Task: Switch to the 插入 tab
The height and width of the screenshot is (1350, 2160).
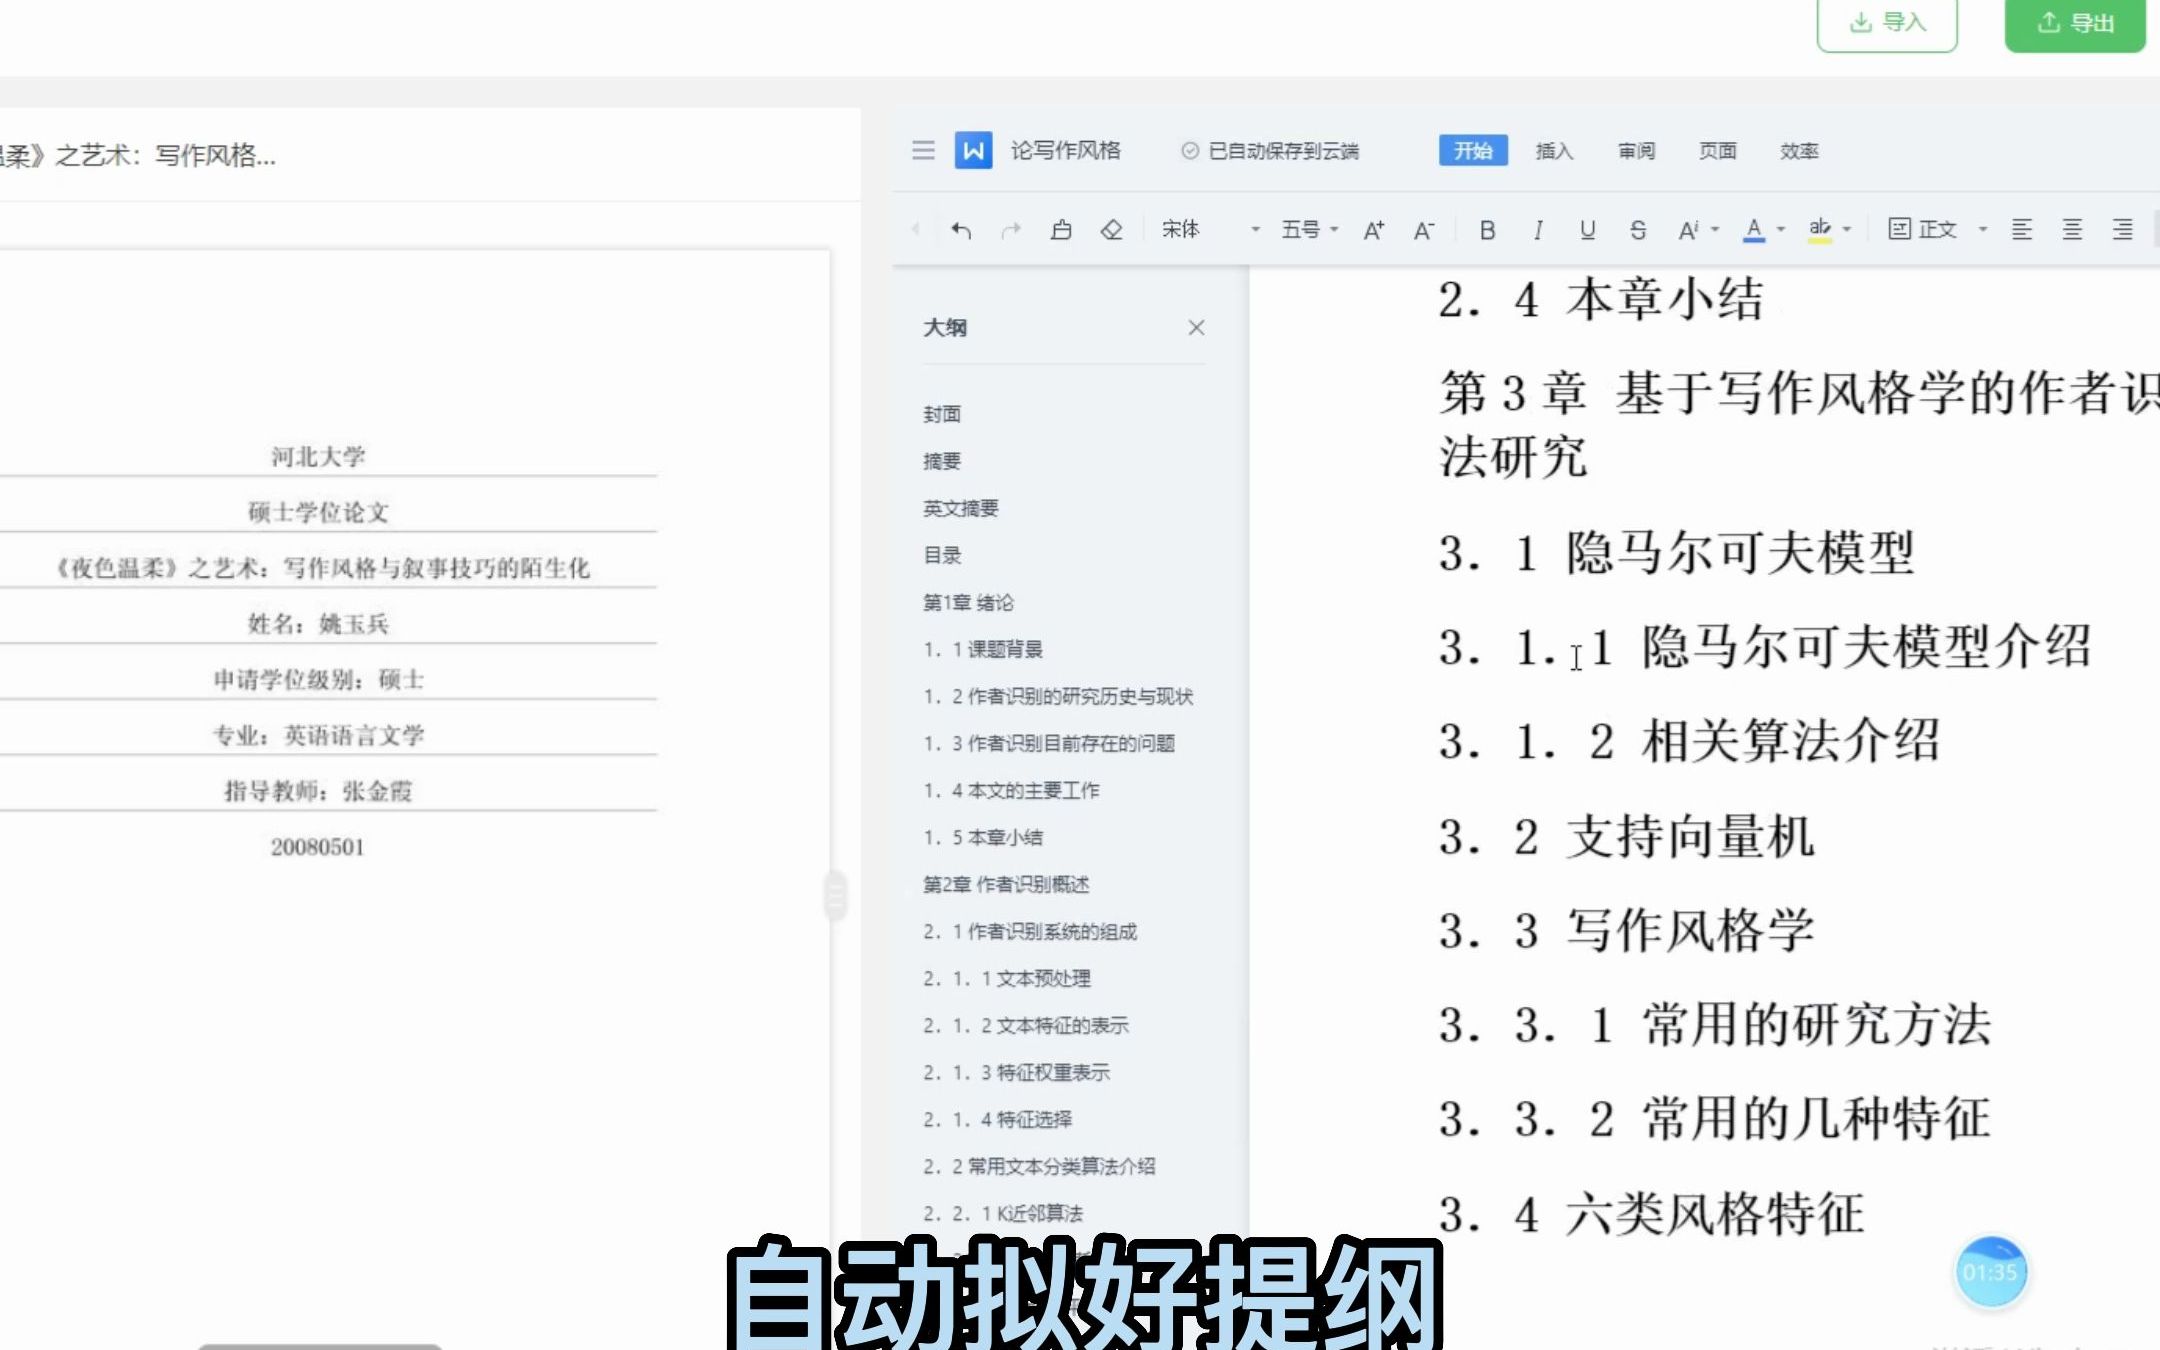Action: pos(1554,151)
